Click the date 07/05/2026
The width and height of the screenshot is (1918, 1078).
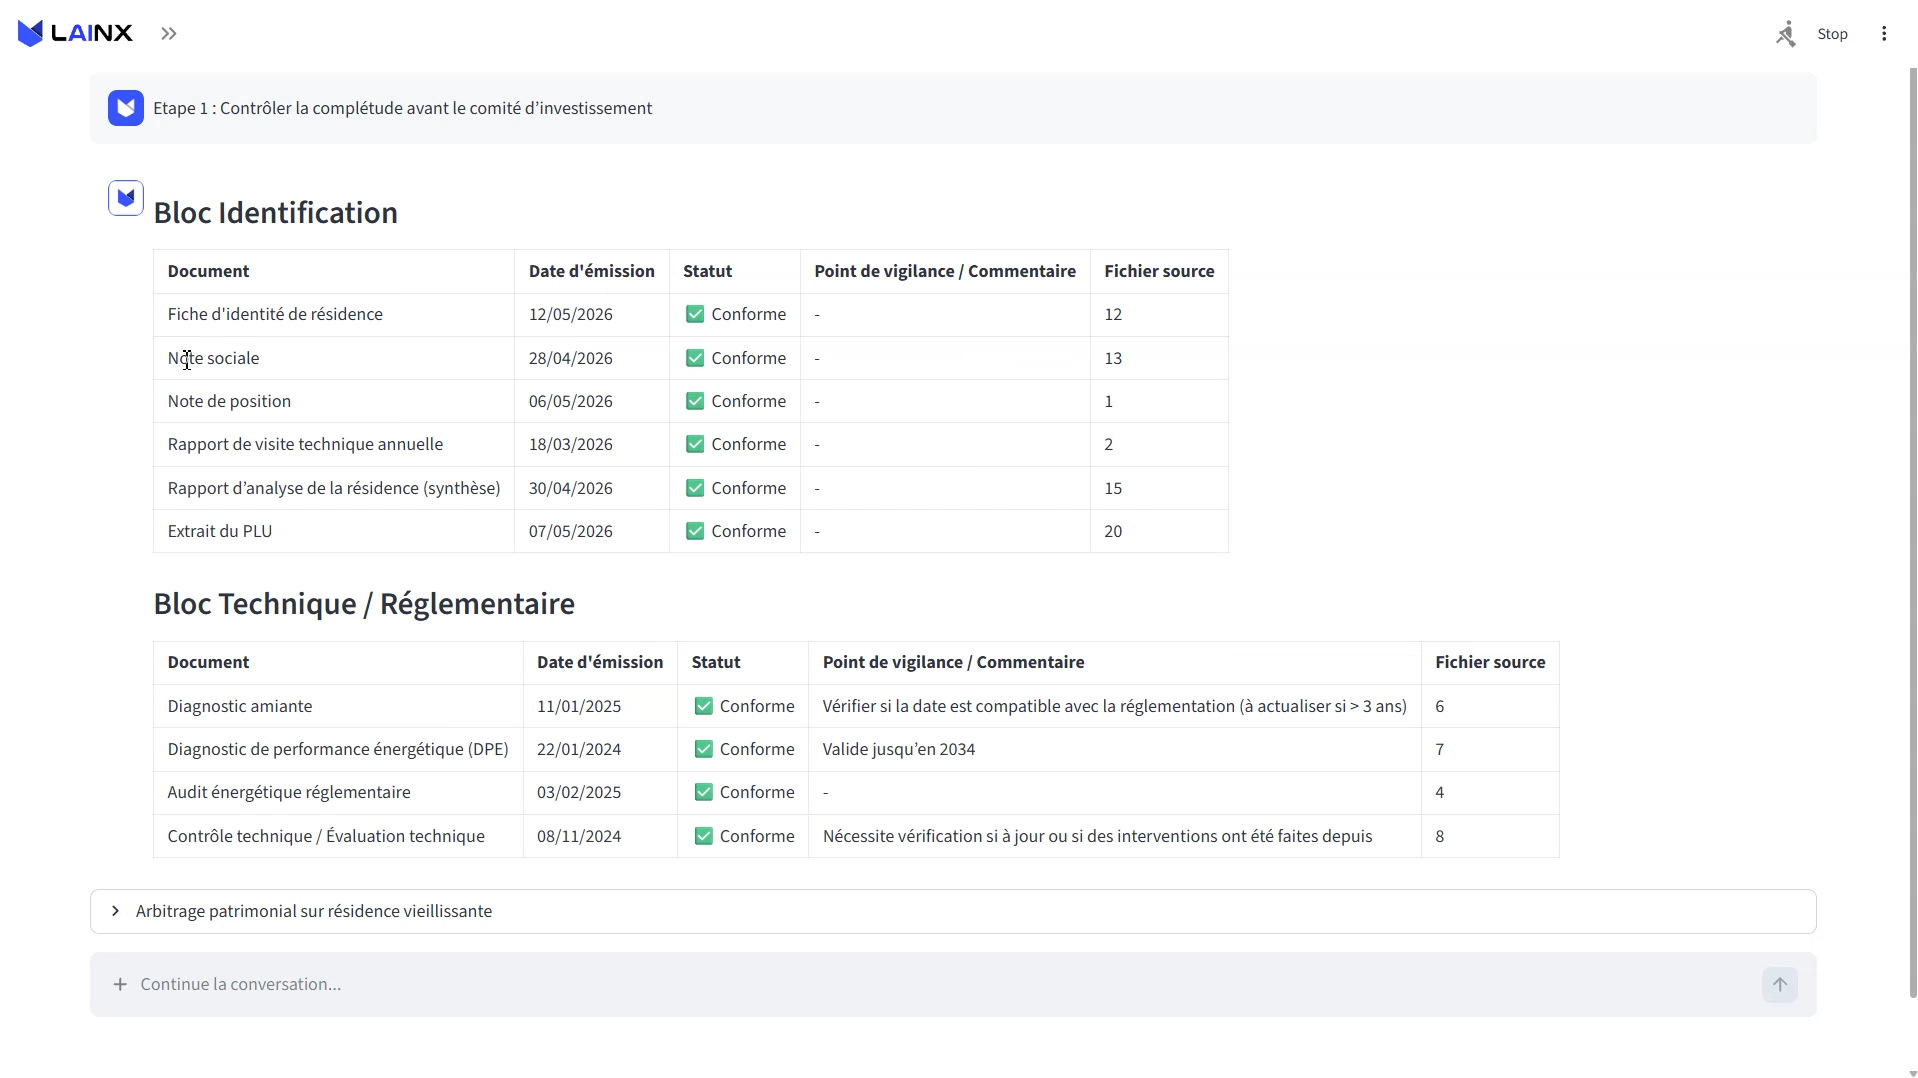(x=571, y=531)
